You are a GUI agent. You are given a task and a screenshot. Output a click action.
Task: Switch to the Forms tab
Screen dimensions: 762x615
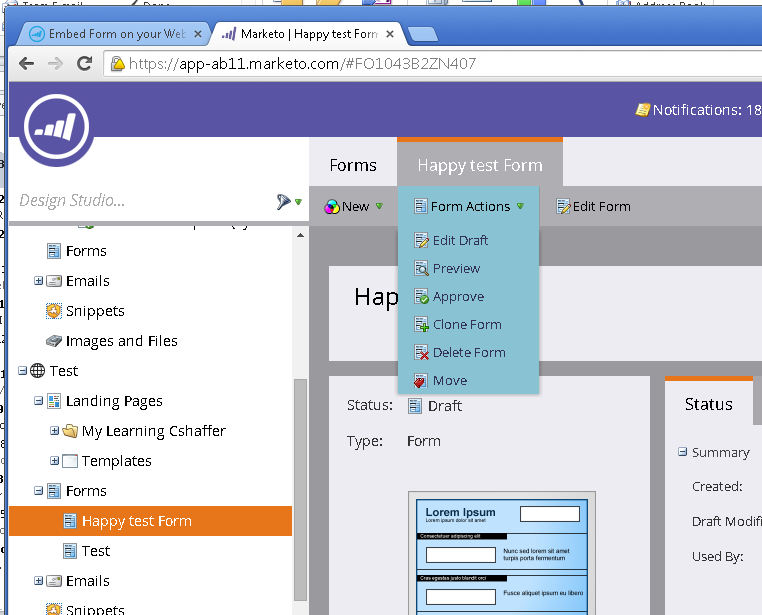pos(353,166)
